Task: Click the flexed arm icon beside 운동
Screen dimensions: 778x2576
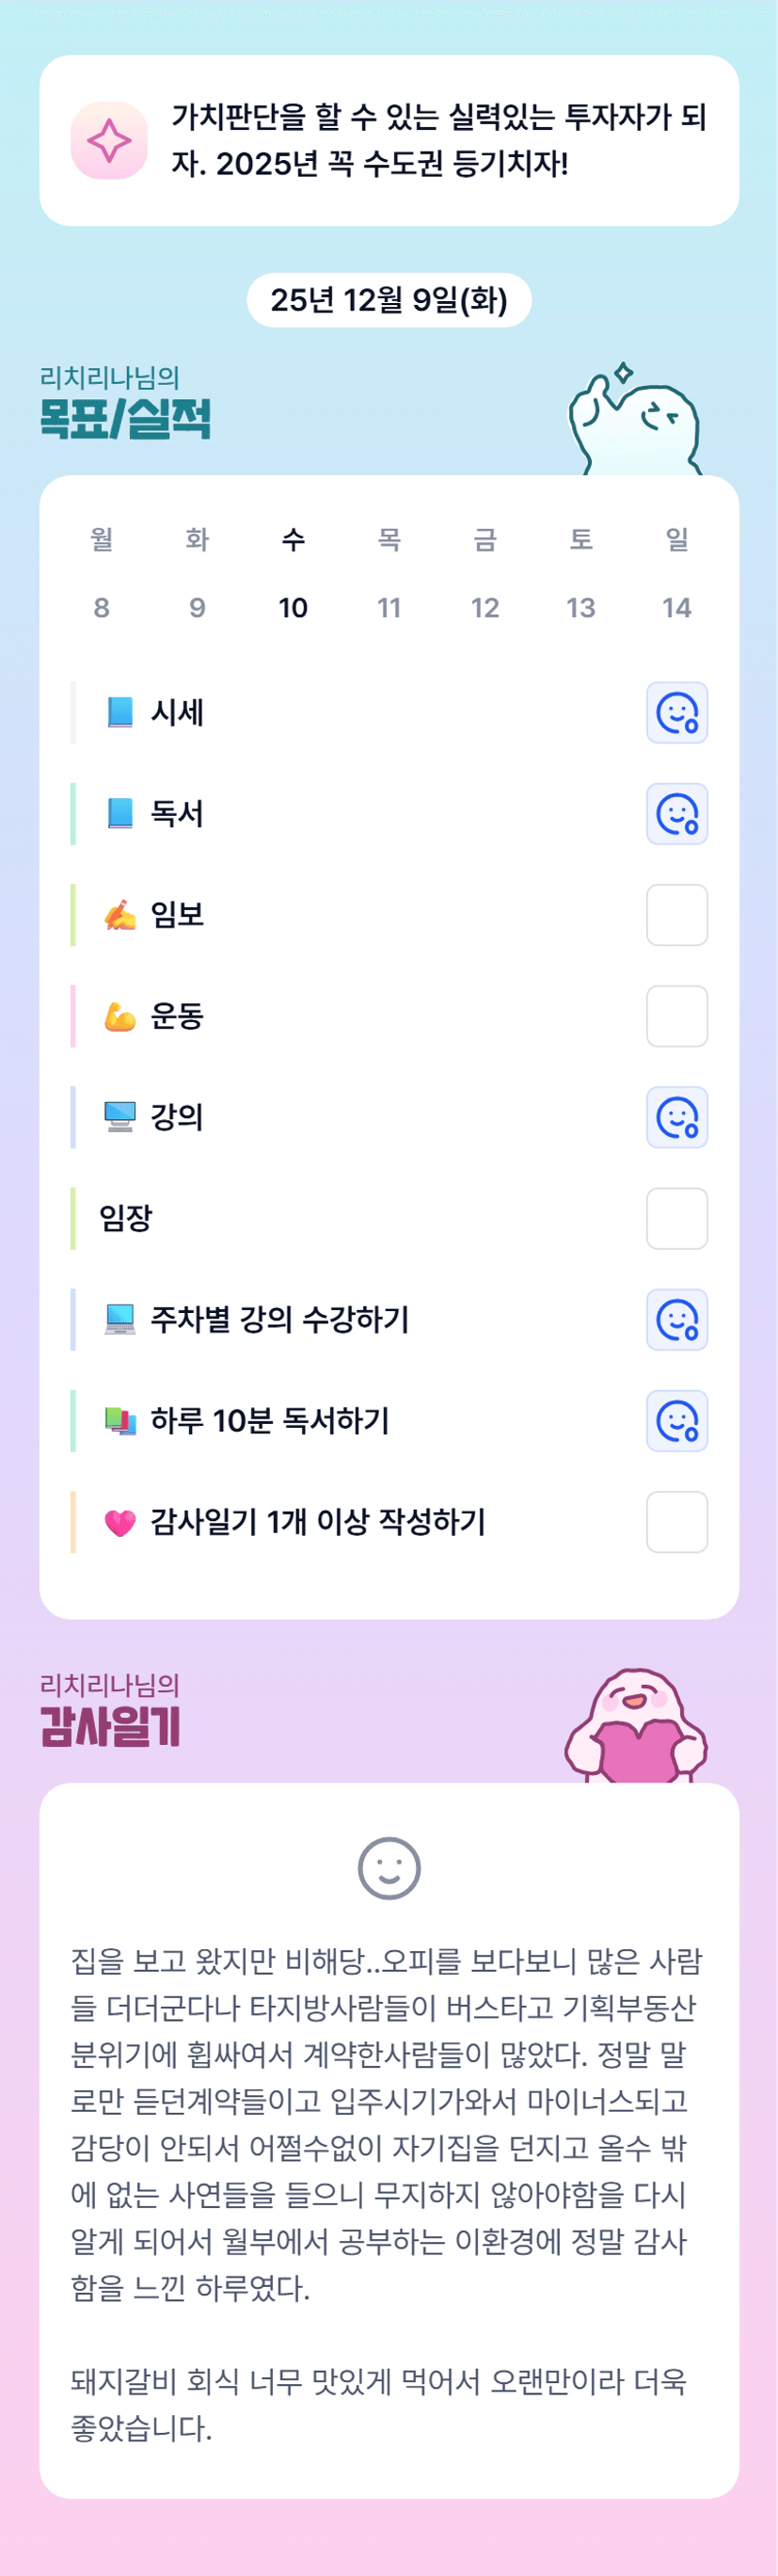Action: click(120, 1016)
